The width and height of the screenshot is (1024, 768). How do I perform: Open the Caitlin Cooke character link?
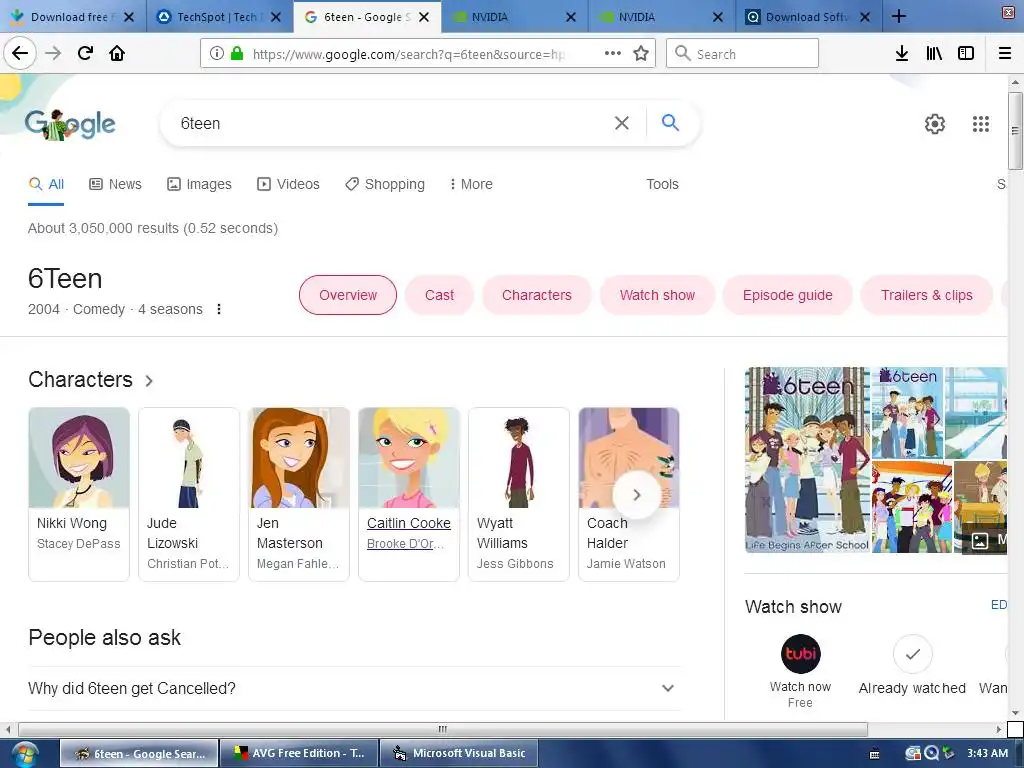pyautogui.click(x=409, y=523)
